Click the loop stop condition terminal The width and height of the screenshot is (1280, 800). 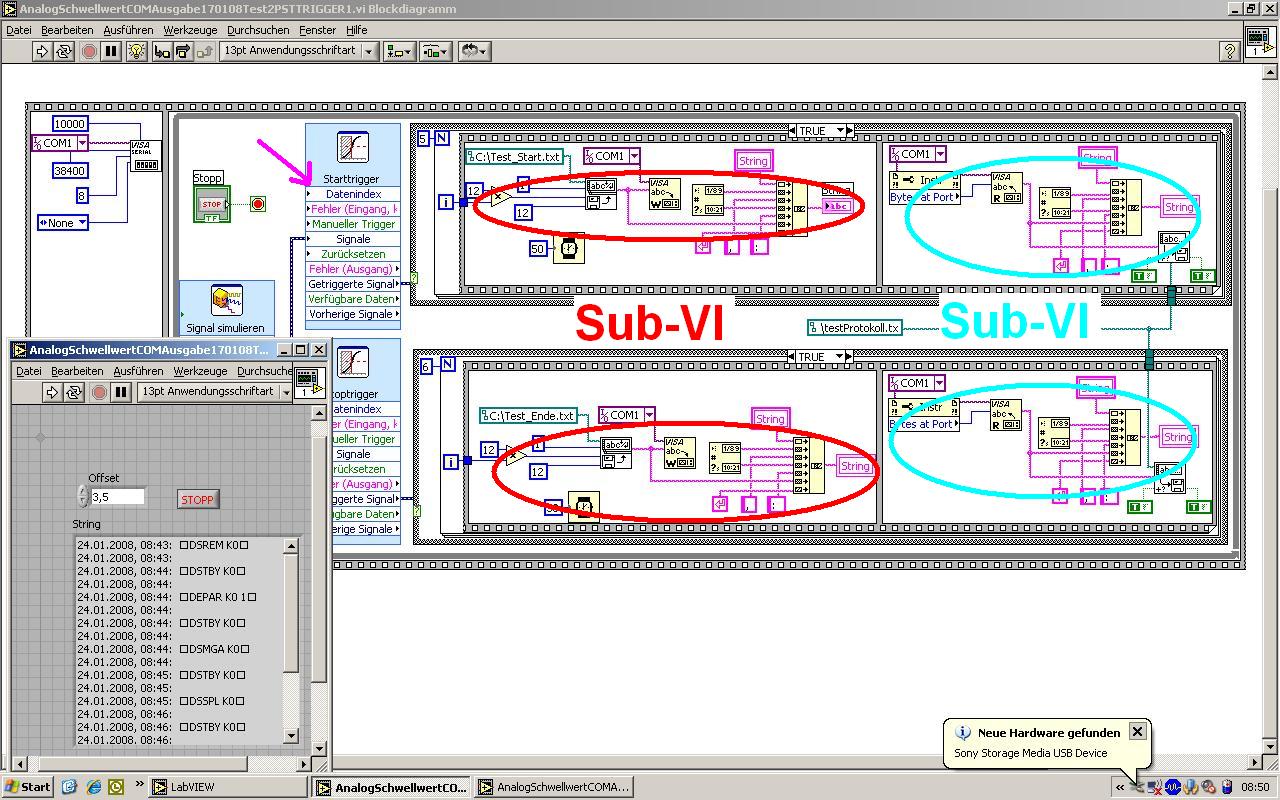257,204
